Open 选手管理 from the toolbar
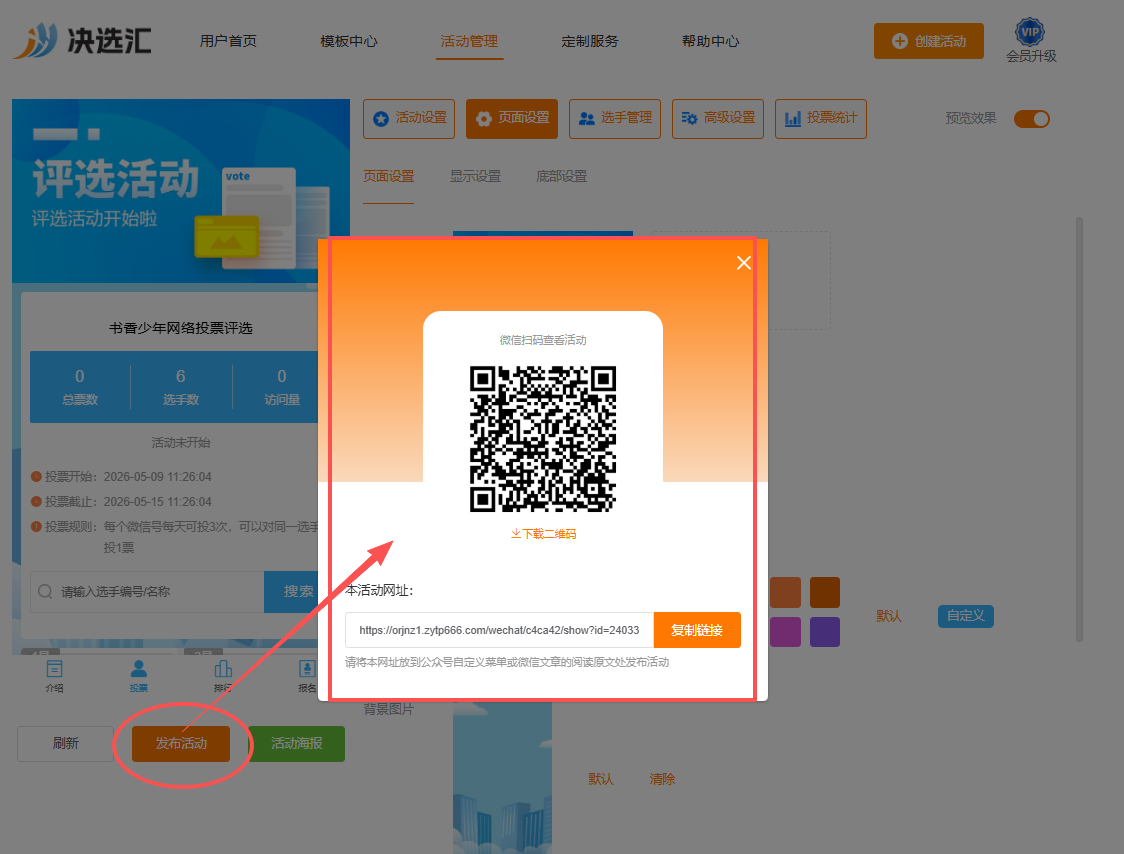1124x854 pixels. tap(614, 118)
